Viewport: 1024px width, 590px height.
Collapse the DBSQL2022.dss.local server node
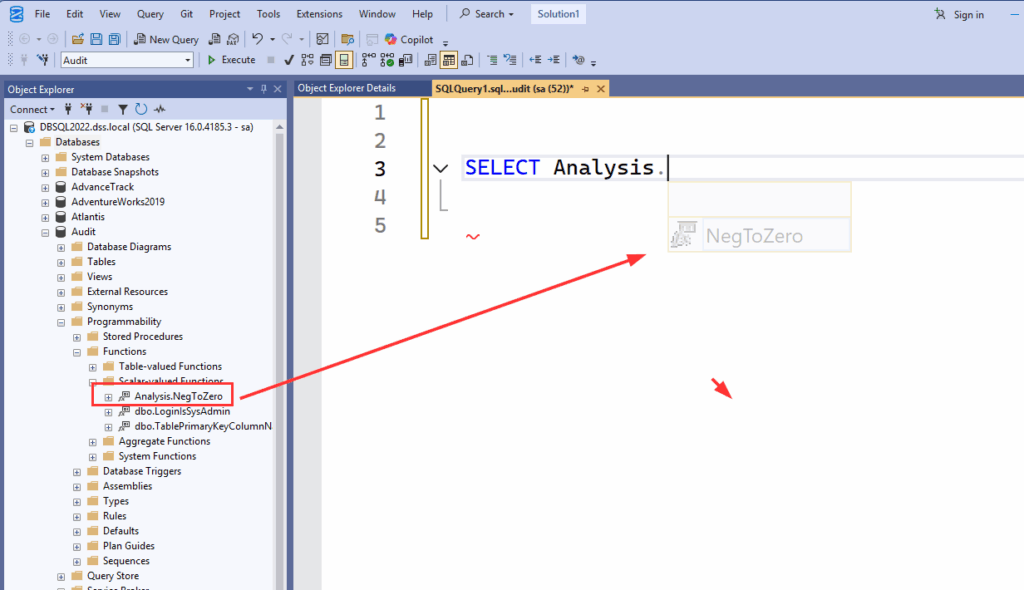(14, 127)
